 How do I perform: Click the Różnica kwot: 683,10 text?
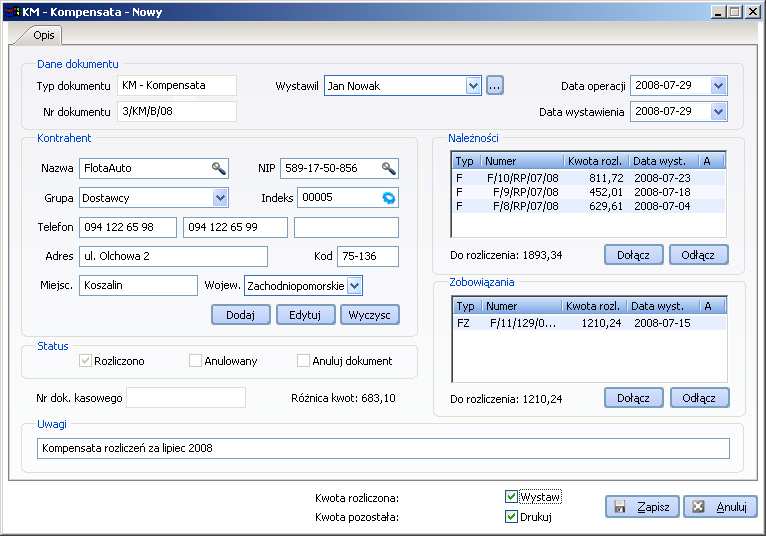tap(343, 398)
